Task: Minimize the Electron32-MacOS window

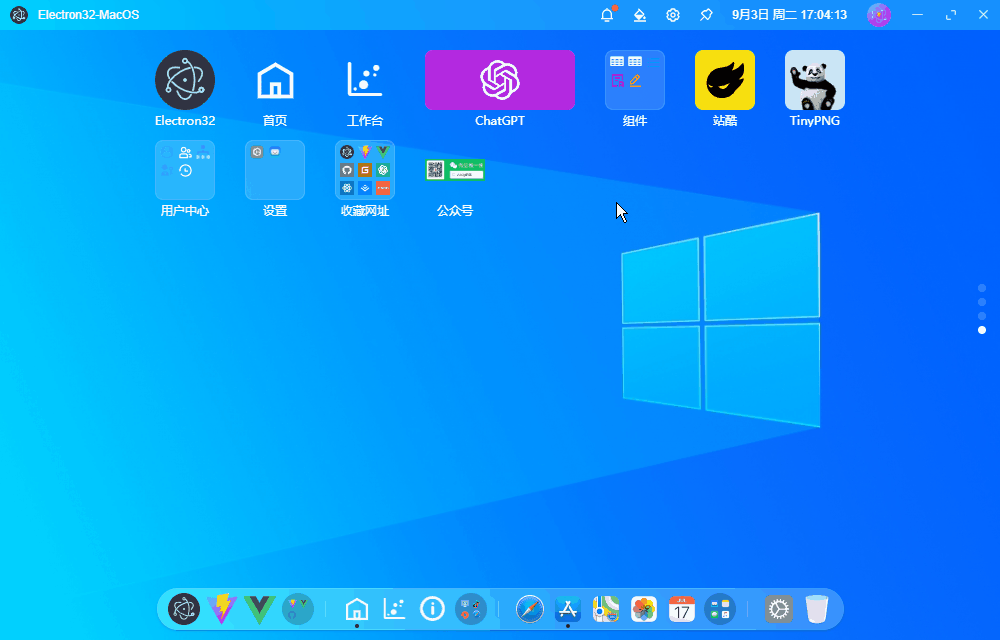Action: [918, 15]
